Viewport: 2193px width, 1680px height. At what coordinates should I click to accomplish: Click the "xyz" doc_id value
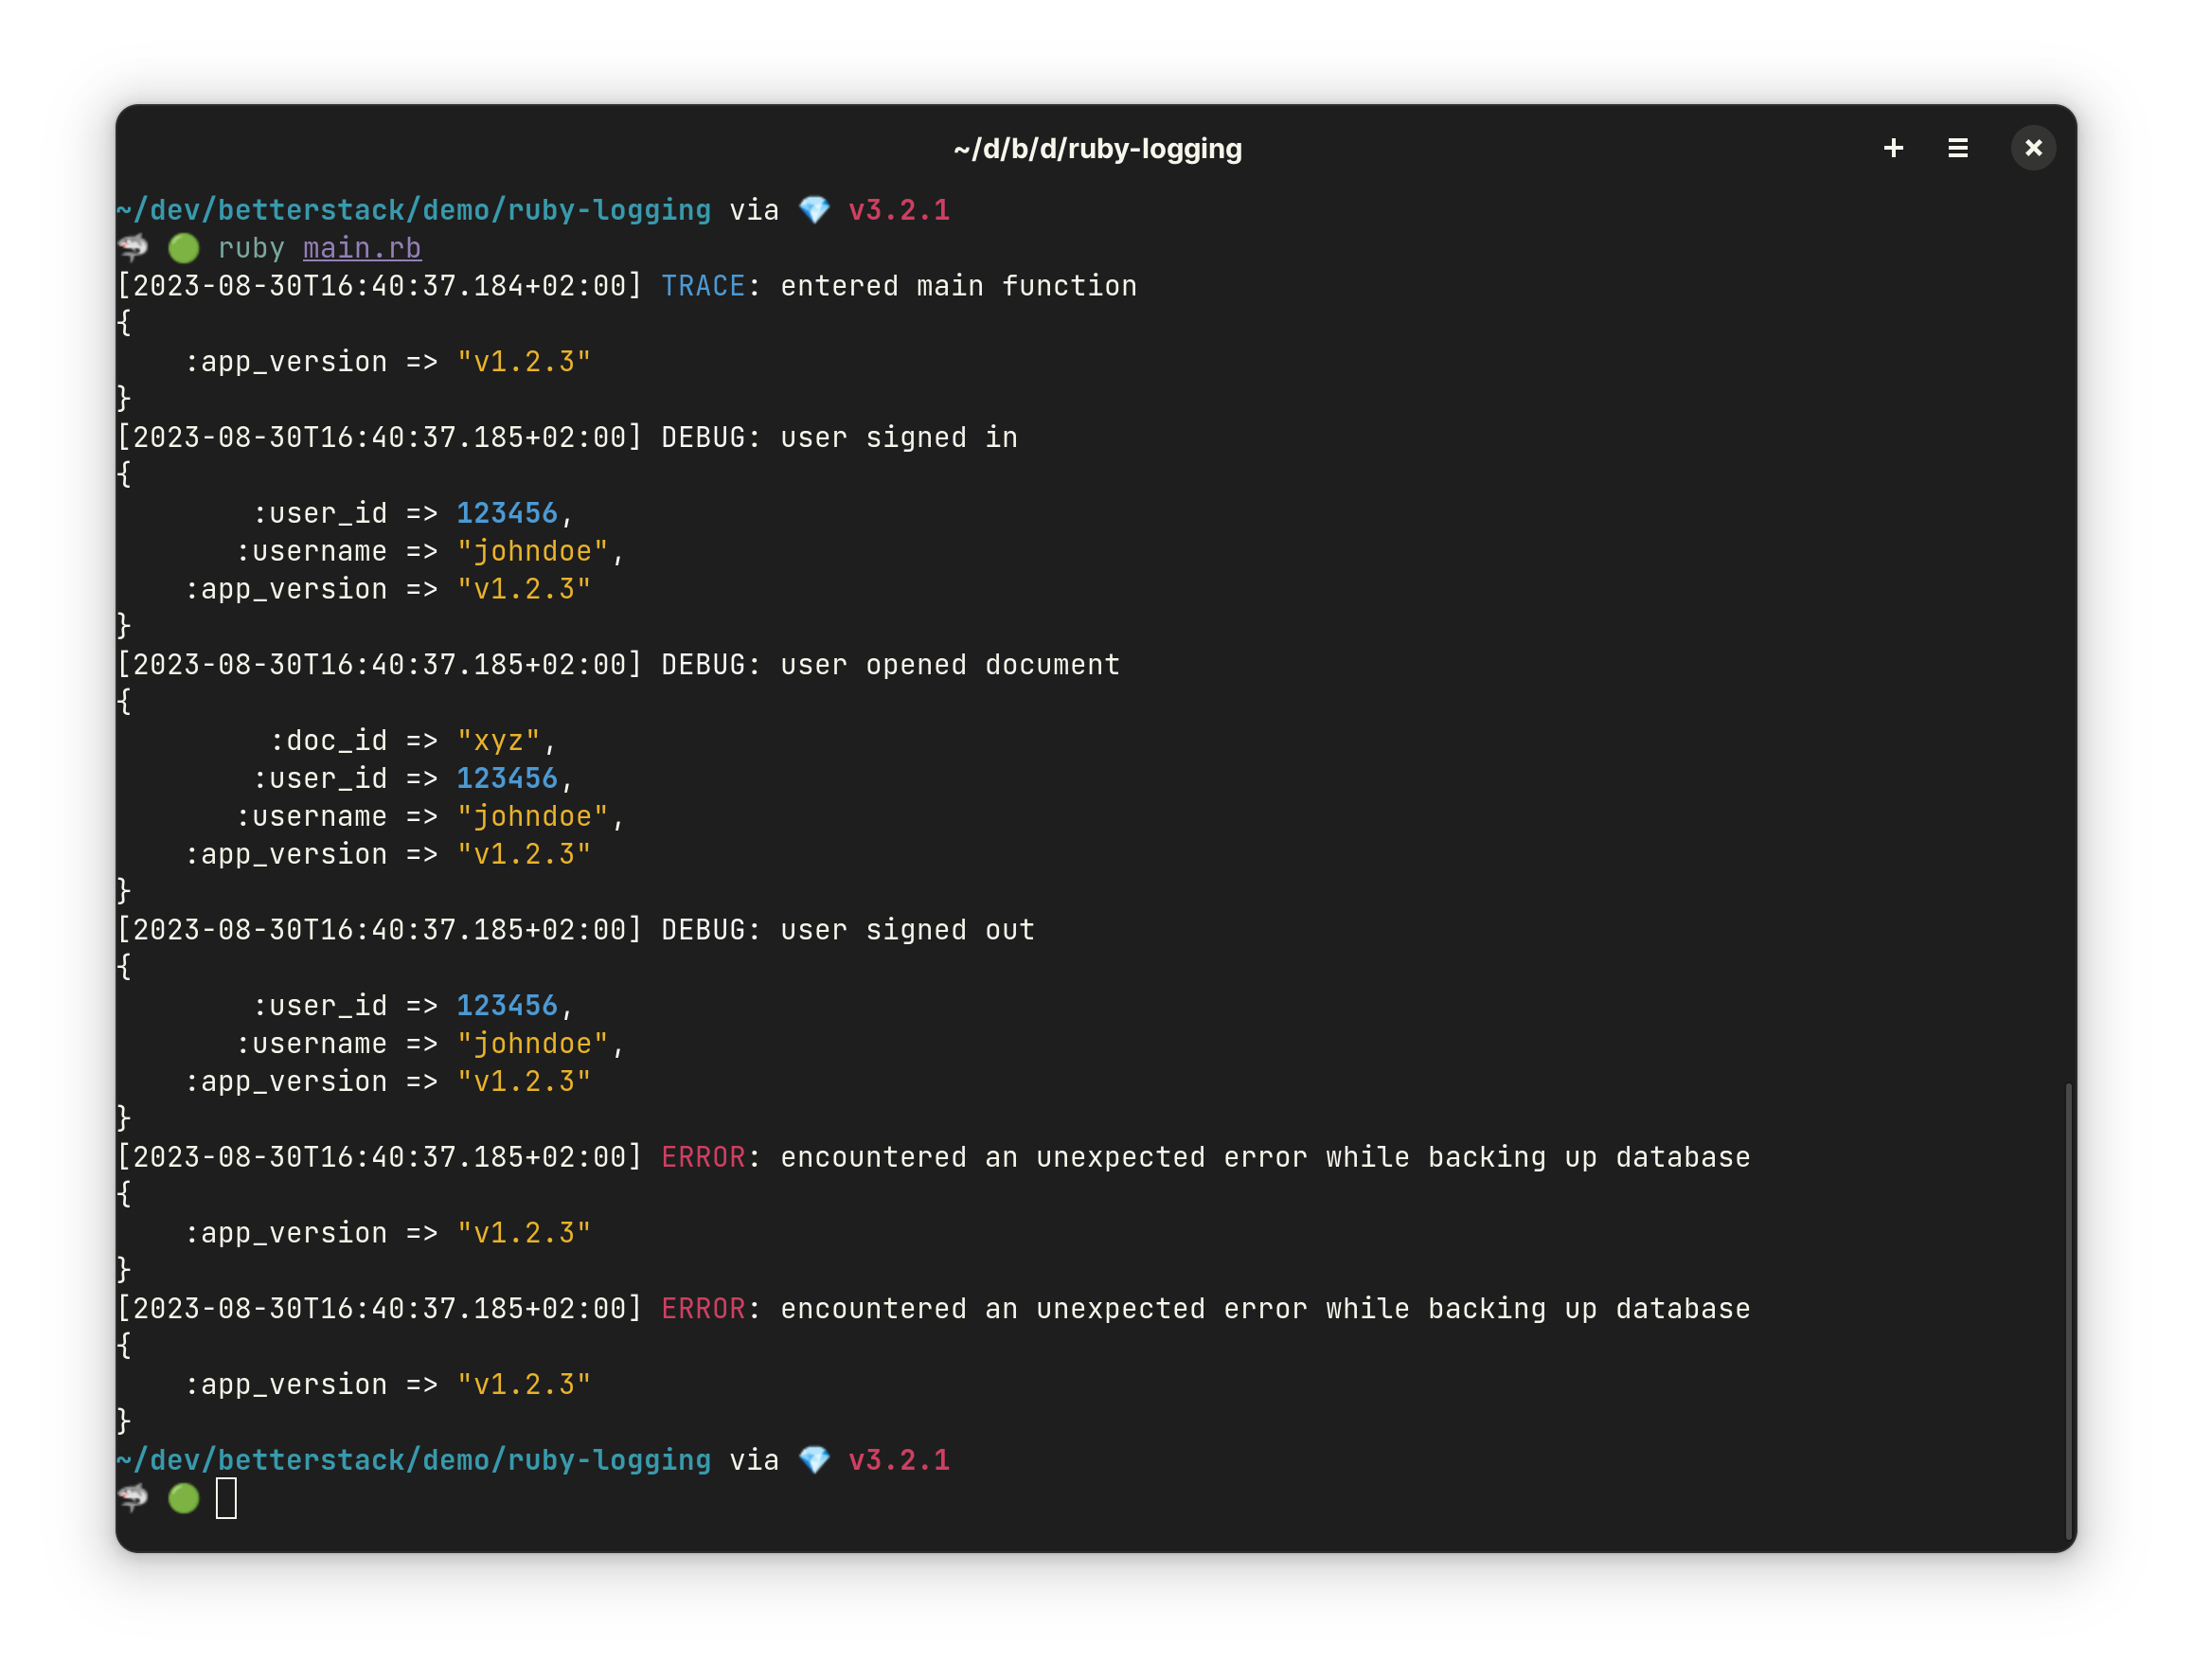(498, 741)
